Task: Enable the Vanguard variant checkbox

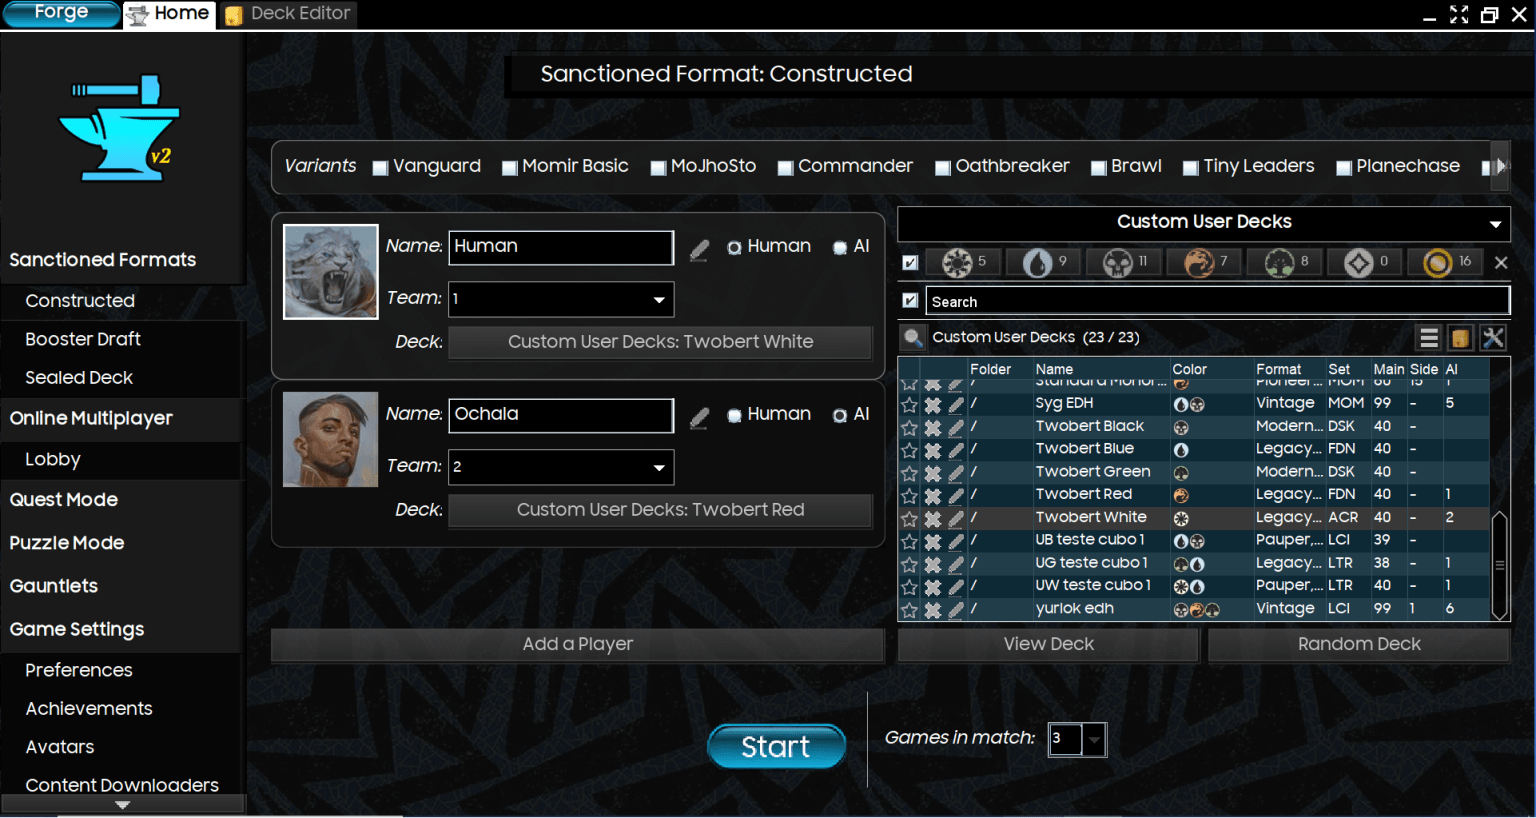Action: [x=380, y=168]
